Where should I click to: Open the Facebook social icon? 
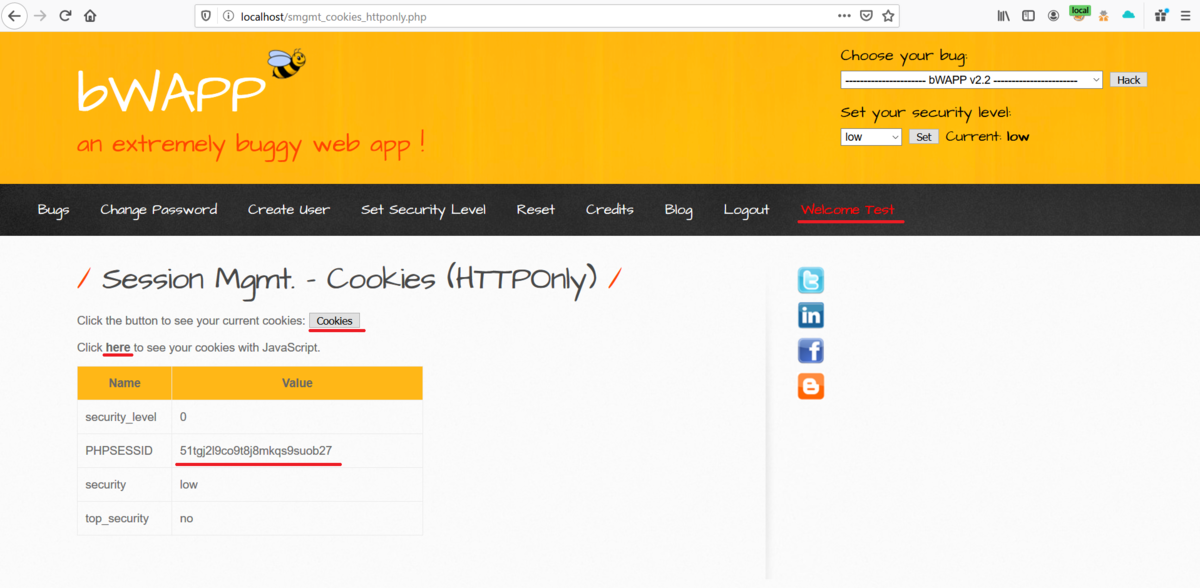[811, 351]
